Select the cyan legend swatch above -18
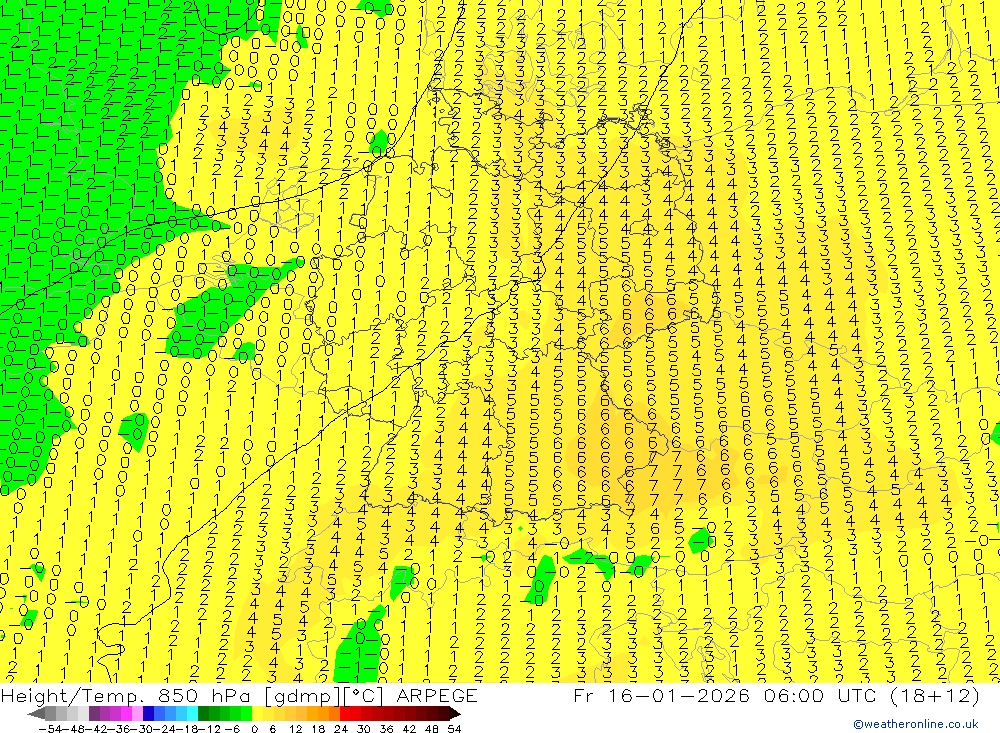This screenshot has height=733, width=1000. pyautogui.click(x=192, y=713)
